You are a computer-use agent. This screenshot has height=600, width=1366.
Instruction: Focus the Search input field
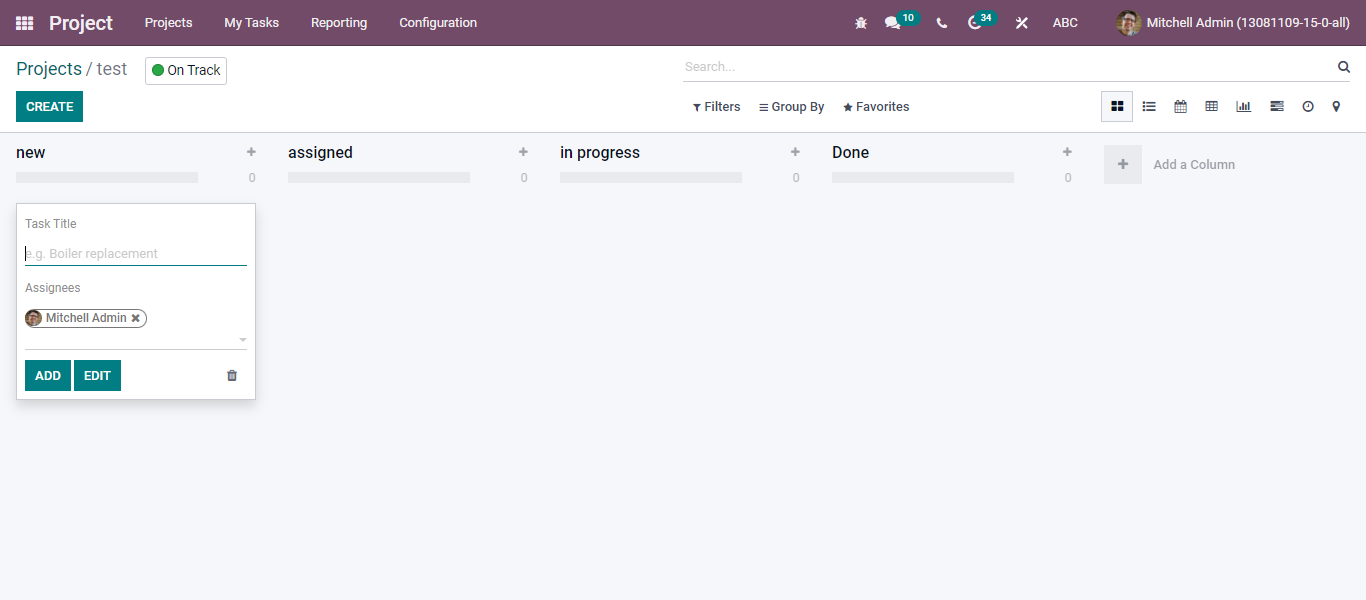(1008, 67)
